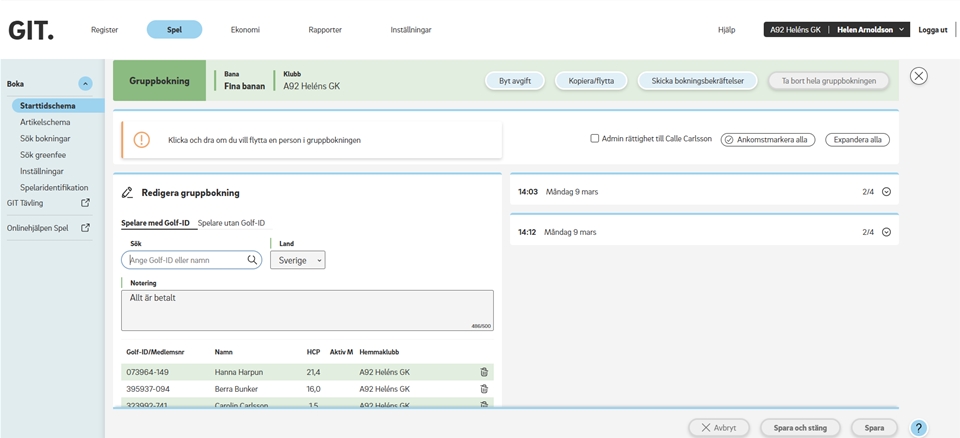Expand the 14:12 tee time row

[886, 232]
